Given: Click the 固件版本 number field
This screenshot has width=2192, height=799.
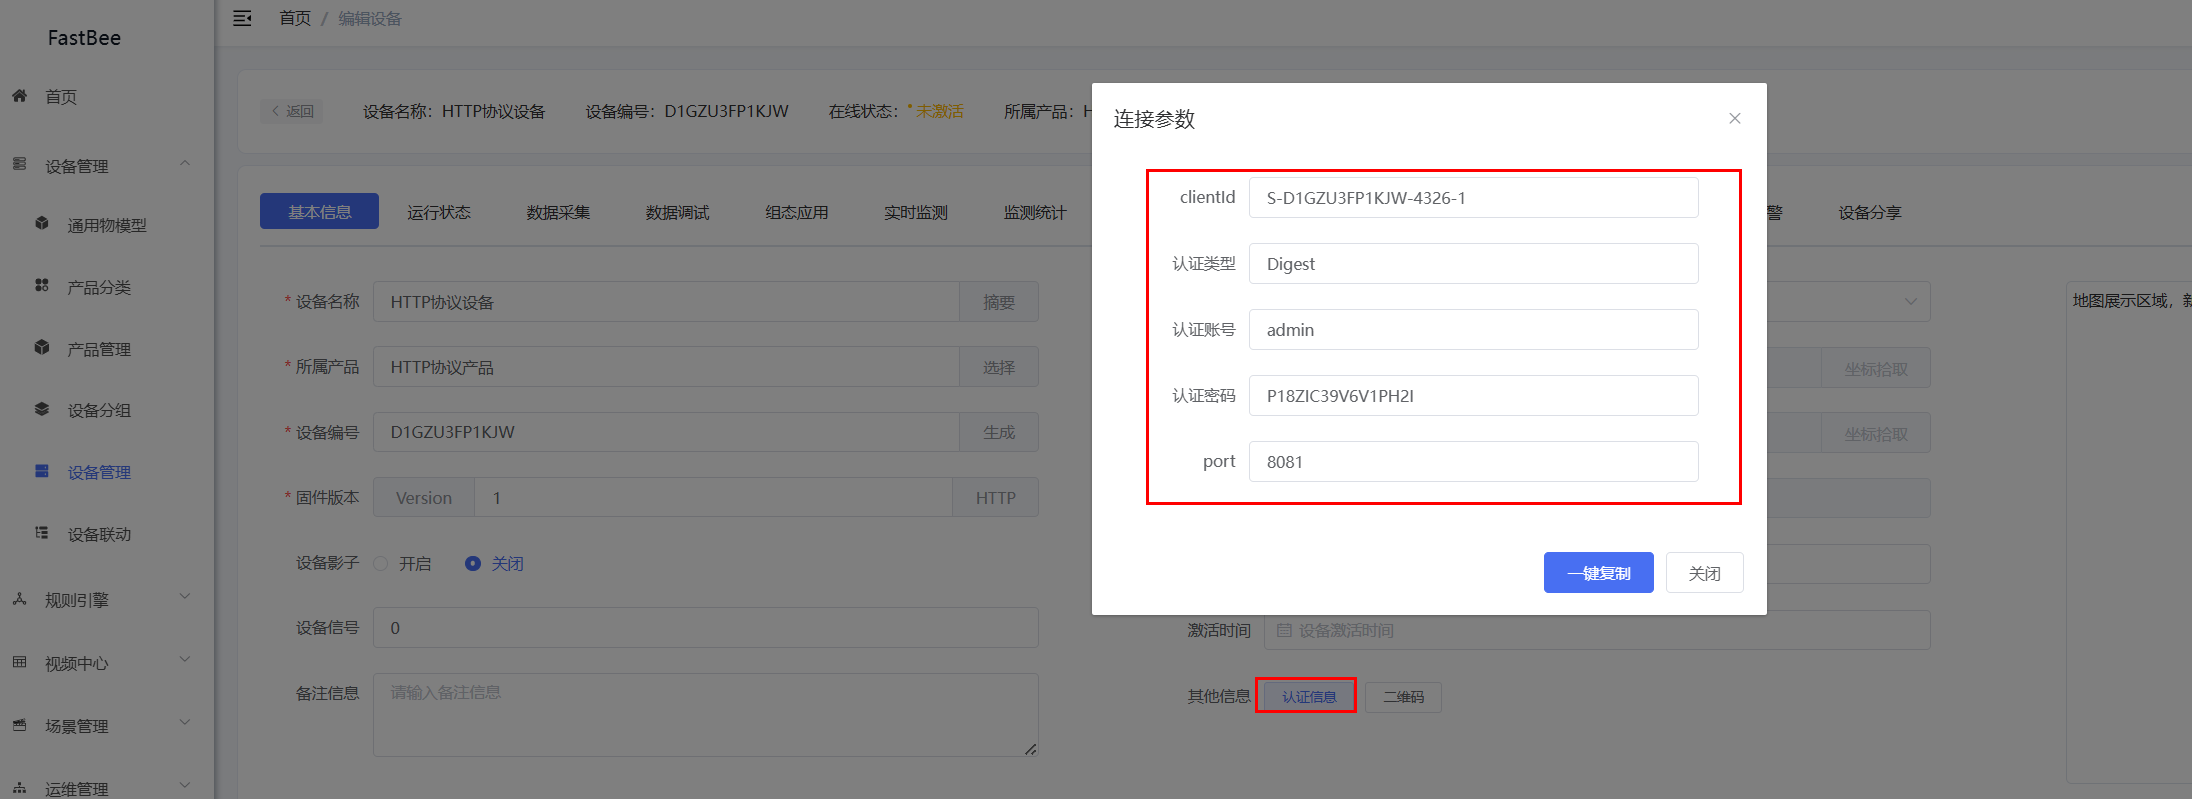Looking at the screenshot, I should [x=713, y=497].
